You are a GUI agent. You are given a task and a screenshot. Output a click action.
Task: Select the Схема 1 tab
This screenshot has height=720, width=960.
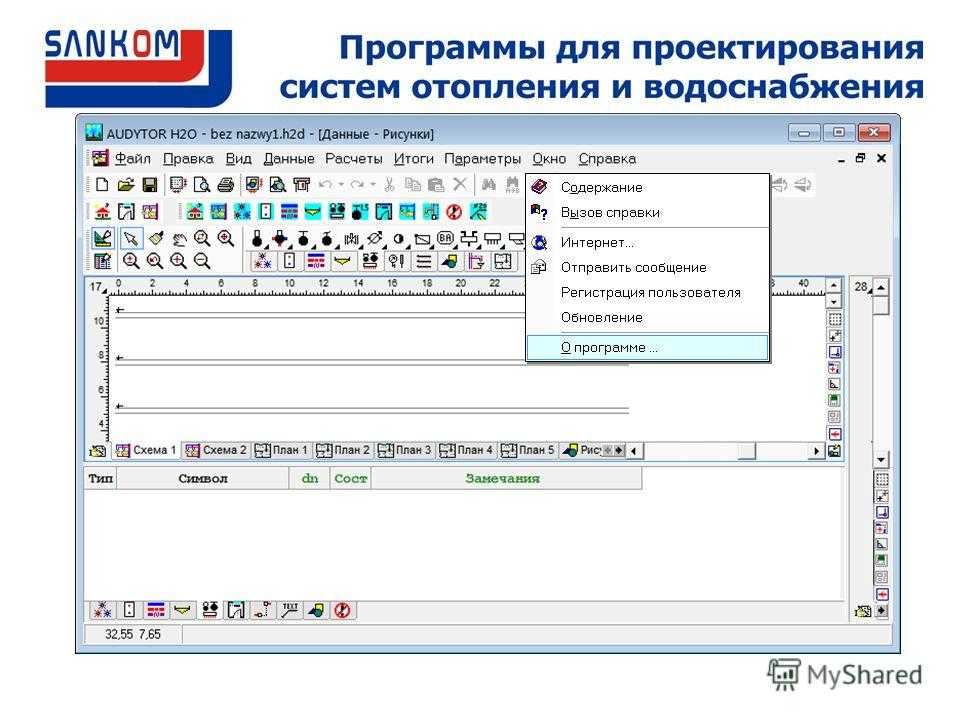pyautogui.click(x=146, y=450)
